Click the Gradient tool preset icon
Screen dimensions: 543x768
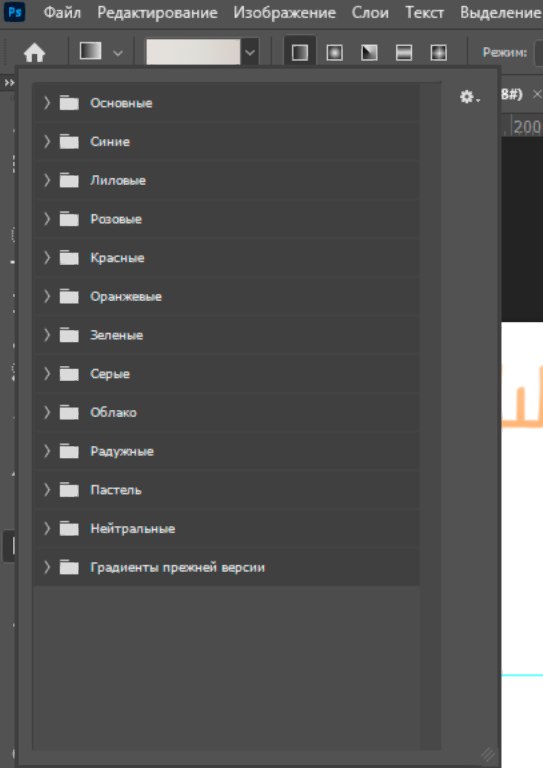point(91,51)
